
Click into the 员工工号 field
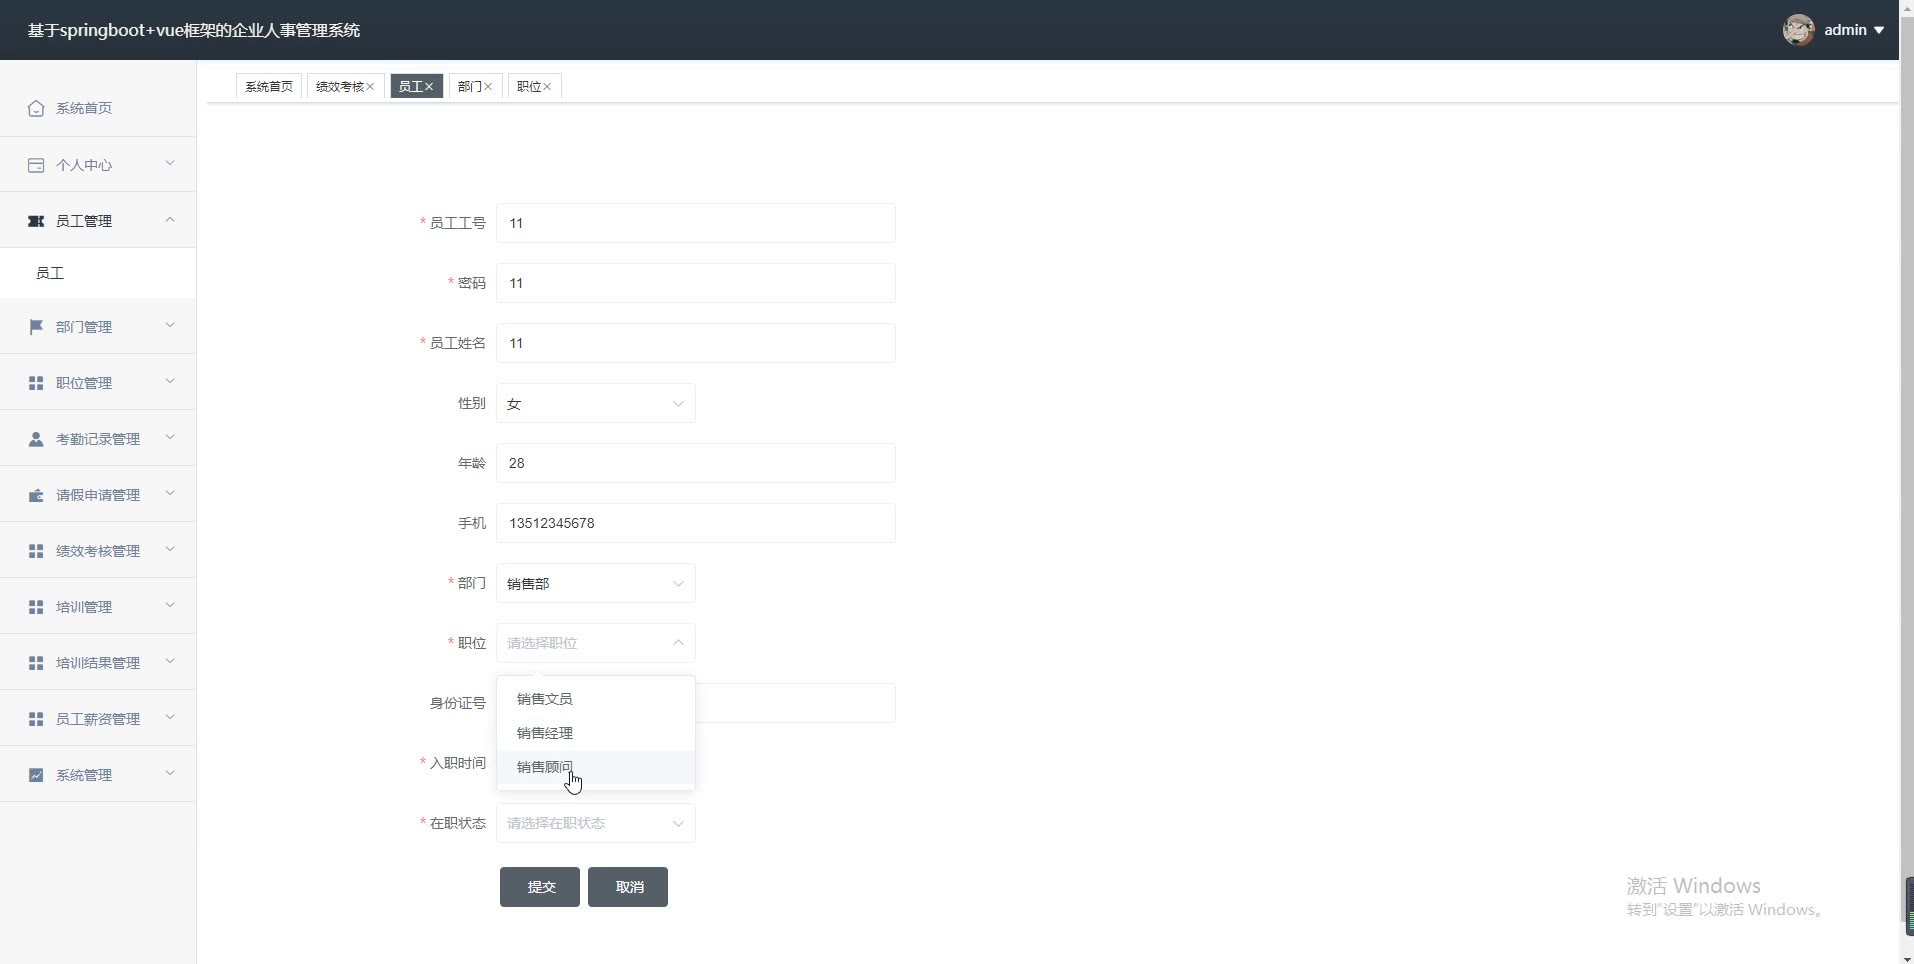coord(696,223)
